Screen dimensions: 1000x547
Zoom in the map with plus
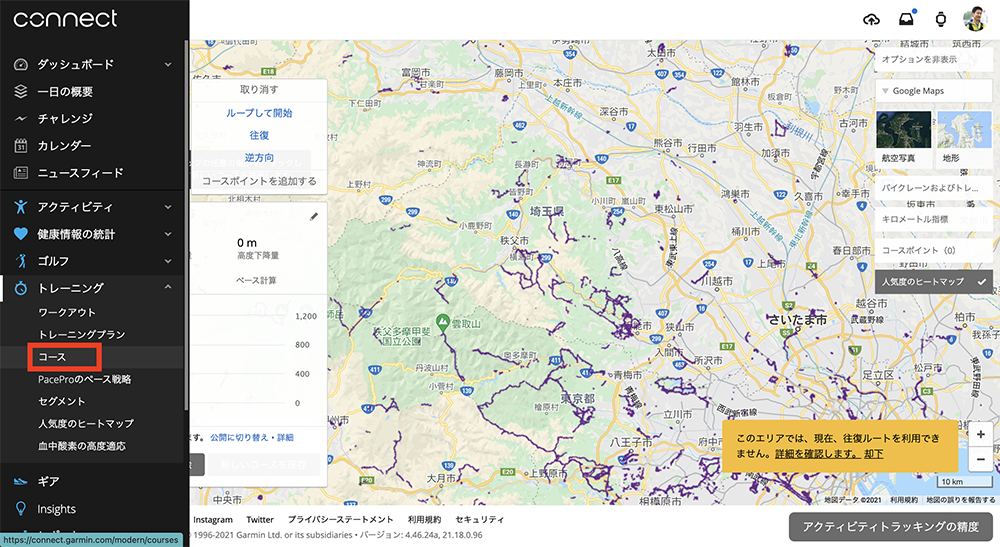point(980,435)
